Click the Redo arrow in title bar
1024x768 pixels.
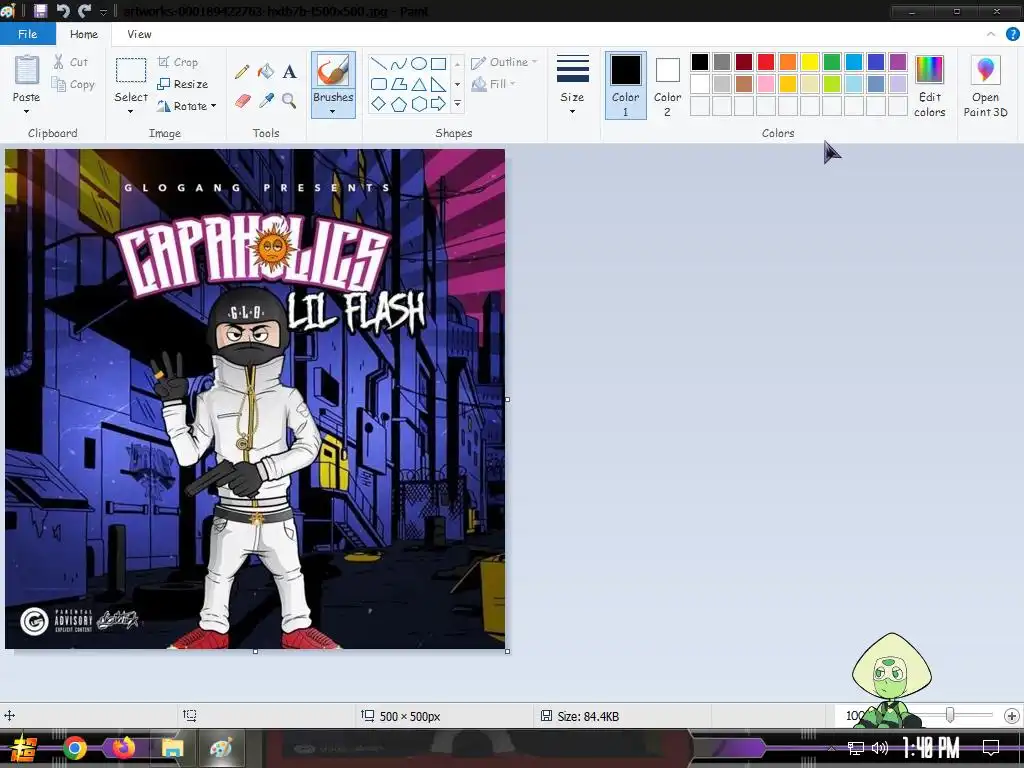point(84,10)
